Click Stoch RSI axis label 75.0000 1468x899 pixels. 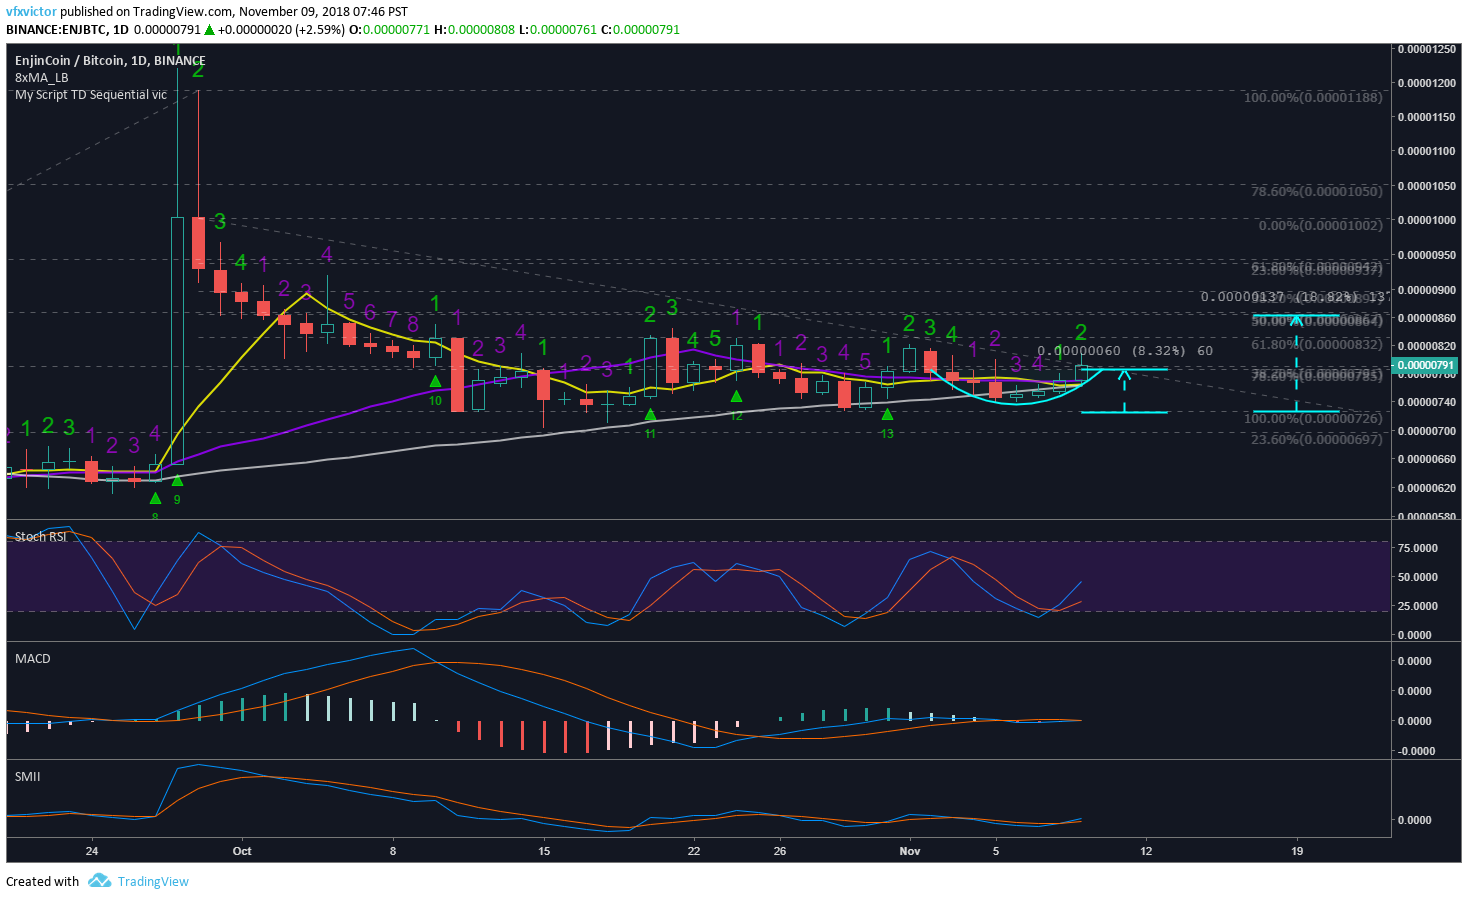1417,548
